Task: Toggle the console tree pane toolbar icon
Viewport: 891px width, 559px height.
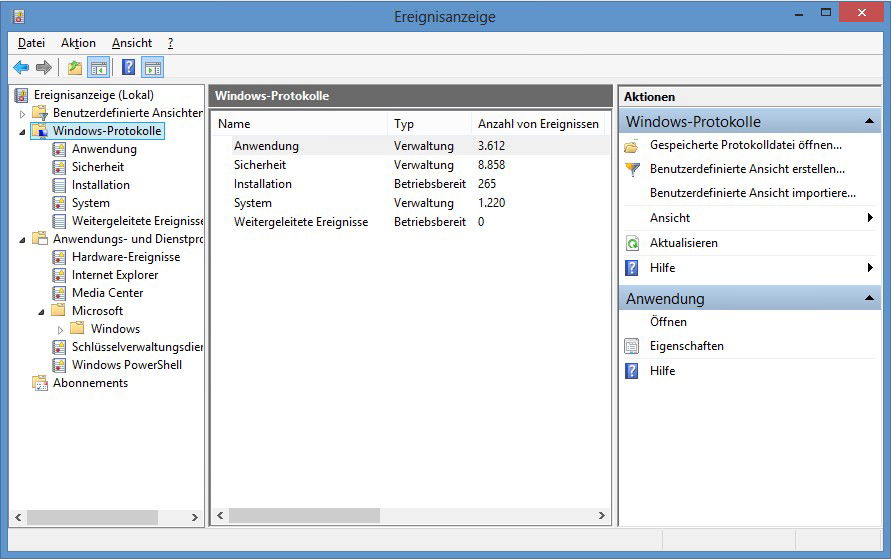Action: [x=99, y=68]
